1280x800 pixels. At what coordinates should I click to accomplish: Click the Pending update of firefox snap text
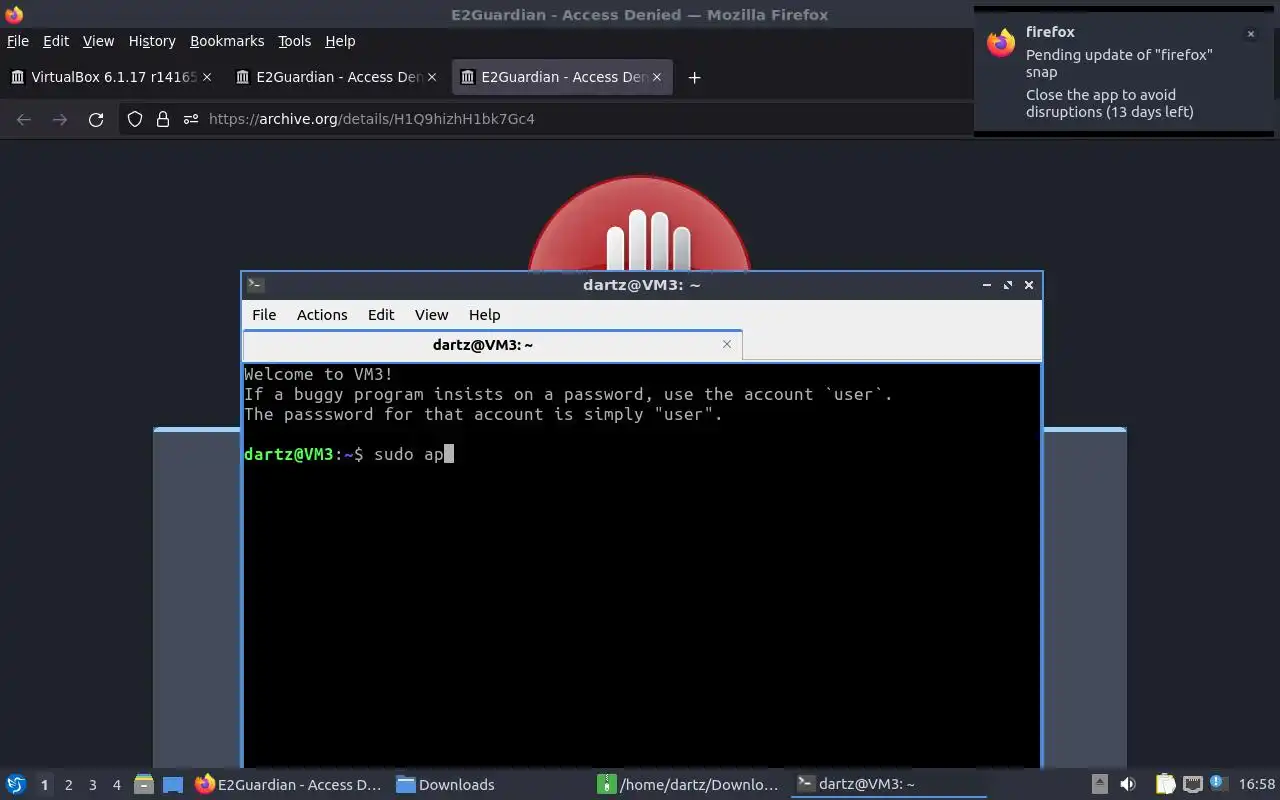tap(1119, 63)
